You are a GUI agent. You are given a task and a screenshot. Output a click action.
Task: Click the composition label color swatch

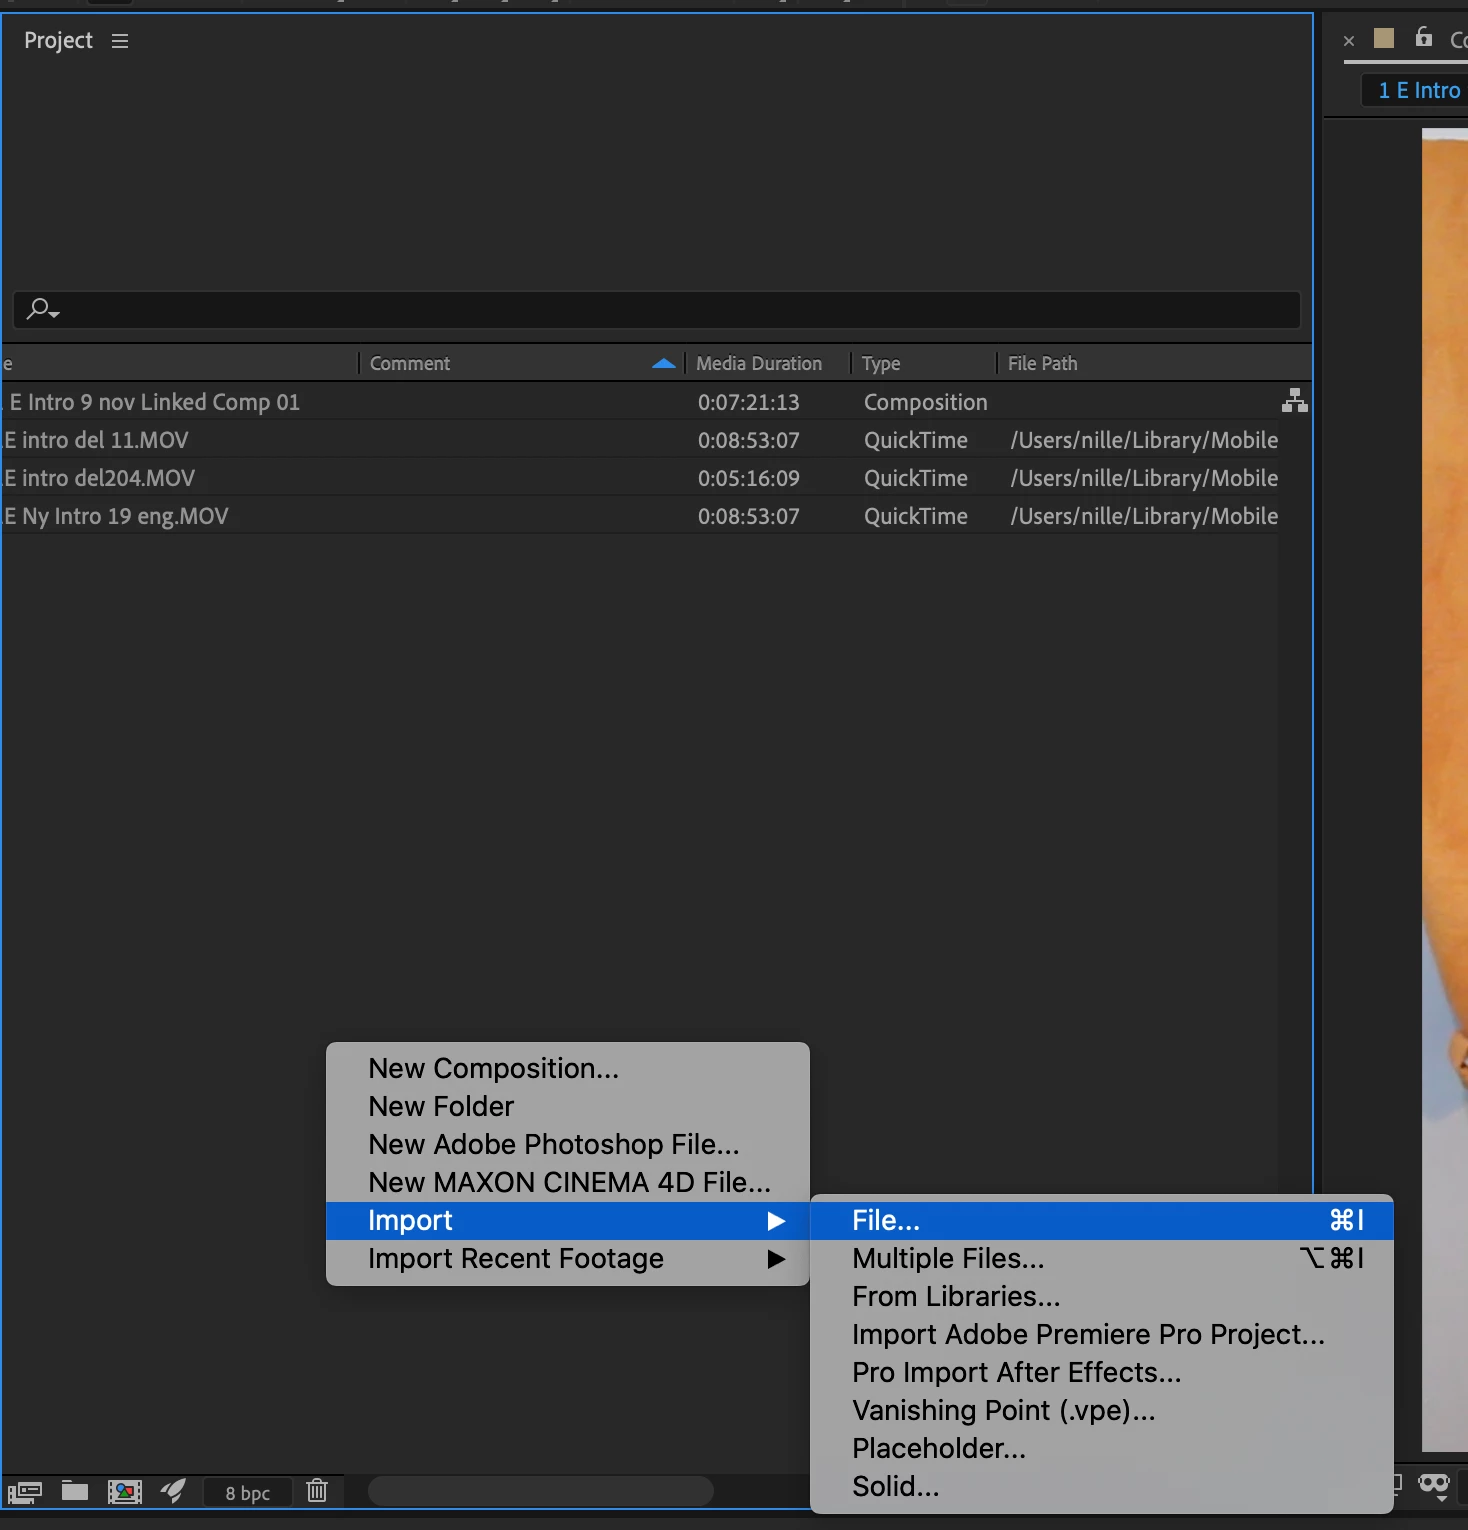tap(1384, 38)
